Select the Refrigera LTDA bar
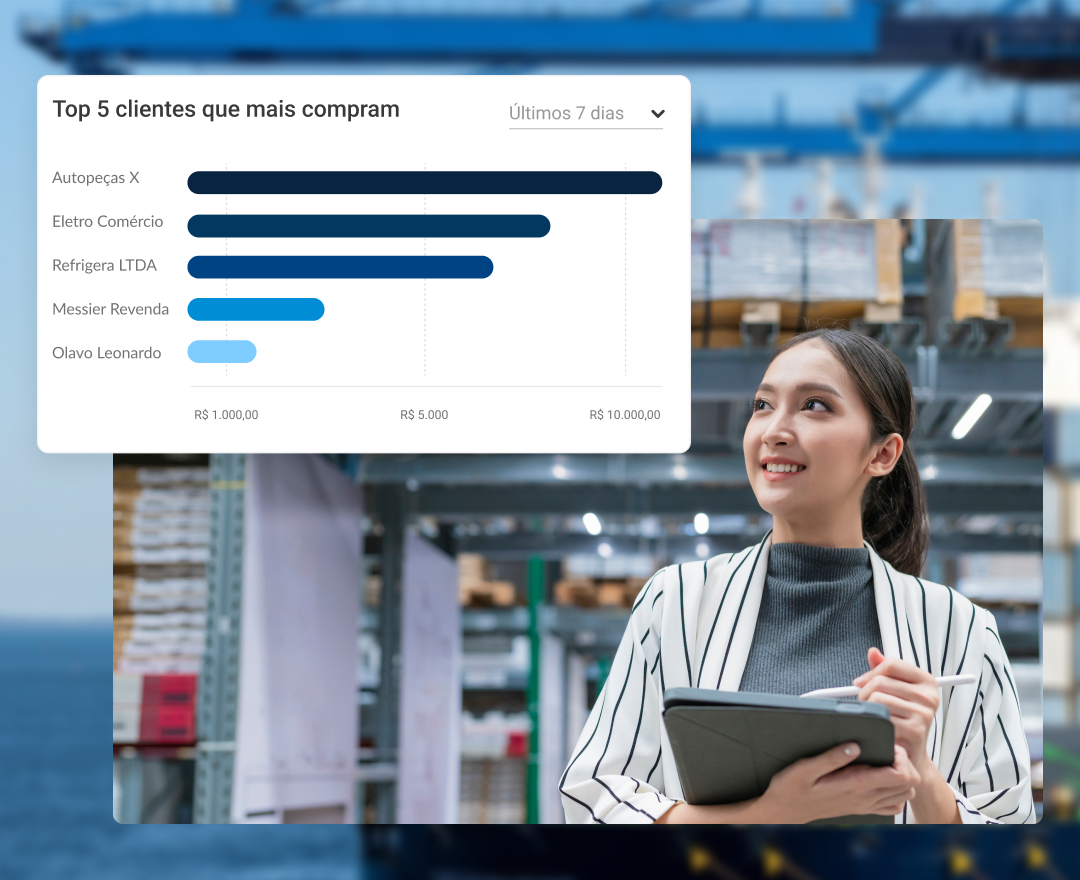The image size is (1080, 880). (340, 267)
